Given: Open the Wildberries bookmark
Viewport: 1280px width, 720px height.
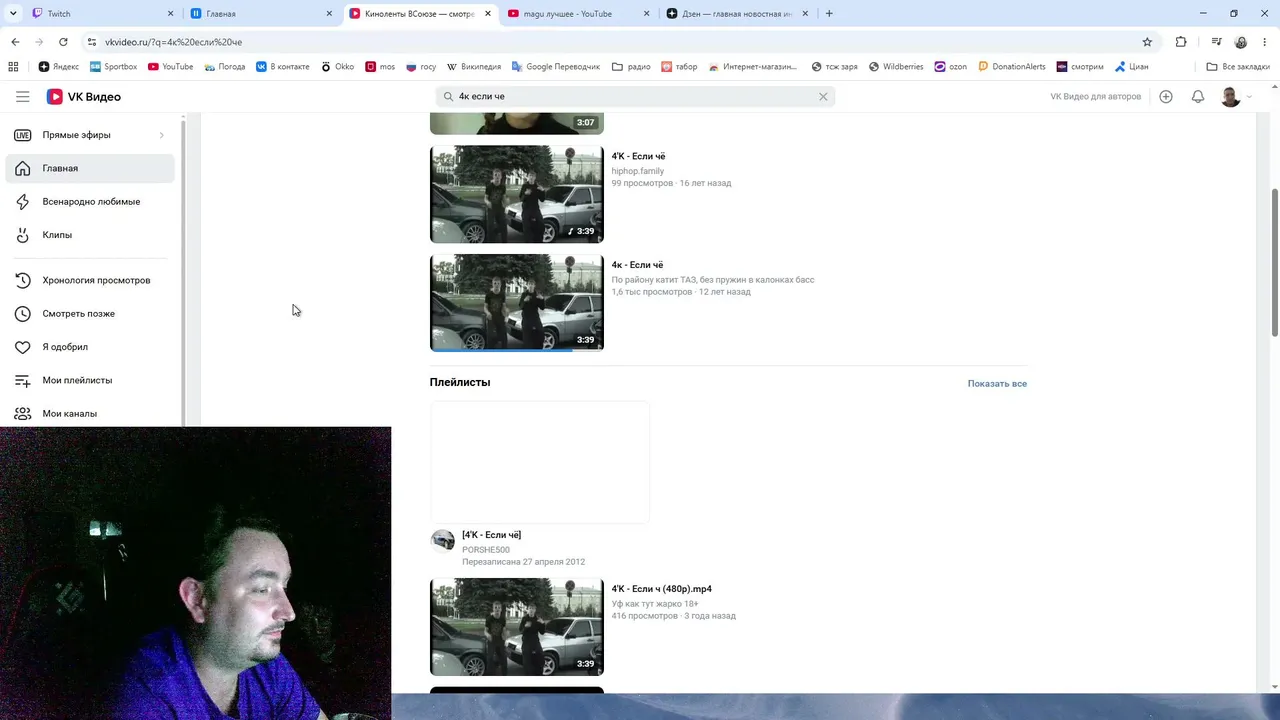Looking at the screenshot, I should (896, 67).
